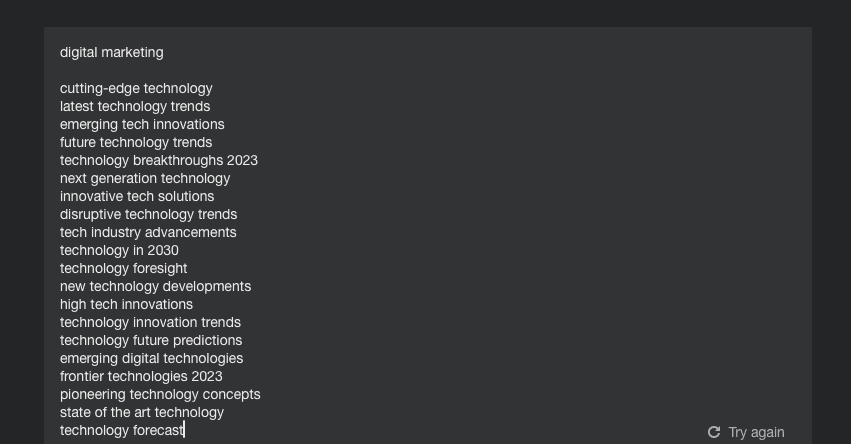Click the 'future technology trends' line
The image size is (851, 444).
(x=136, y=142)
